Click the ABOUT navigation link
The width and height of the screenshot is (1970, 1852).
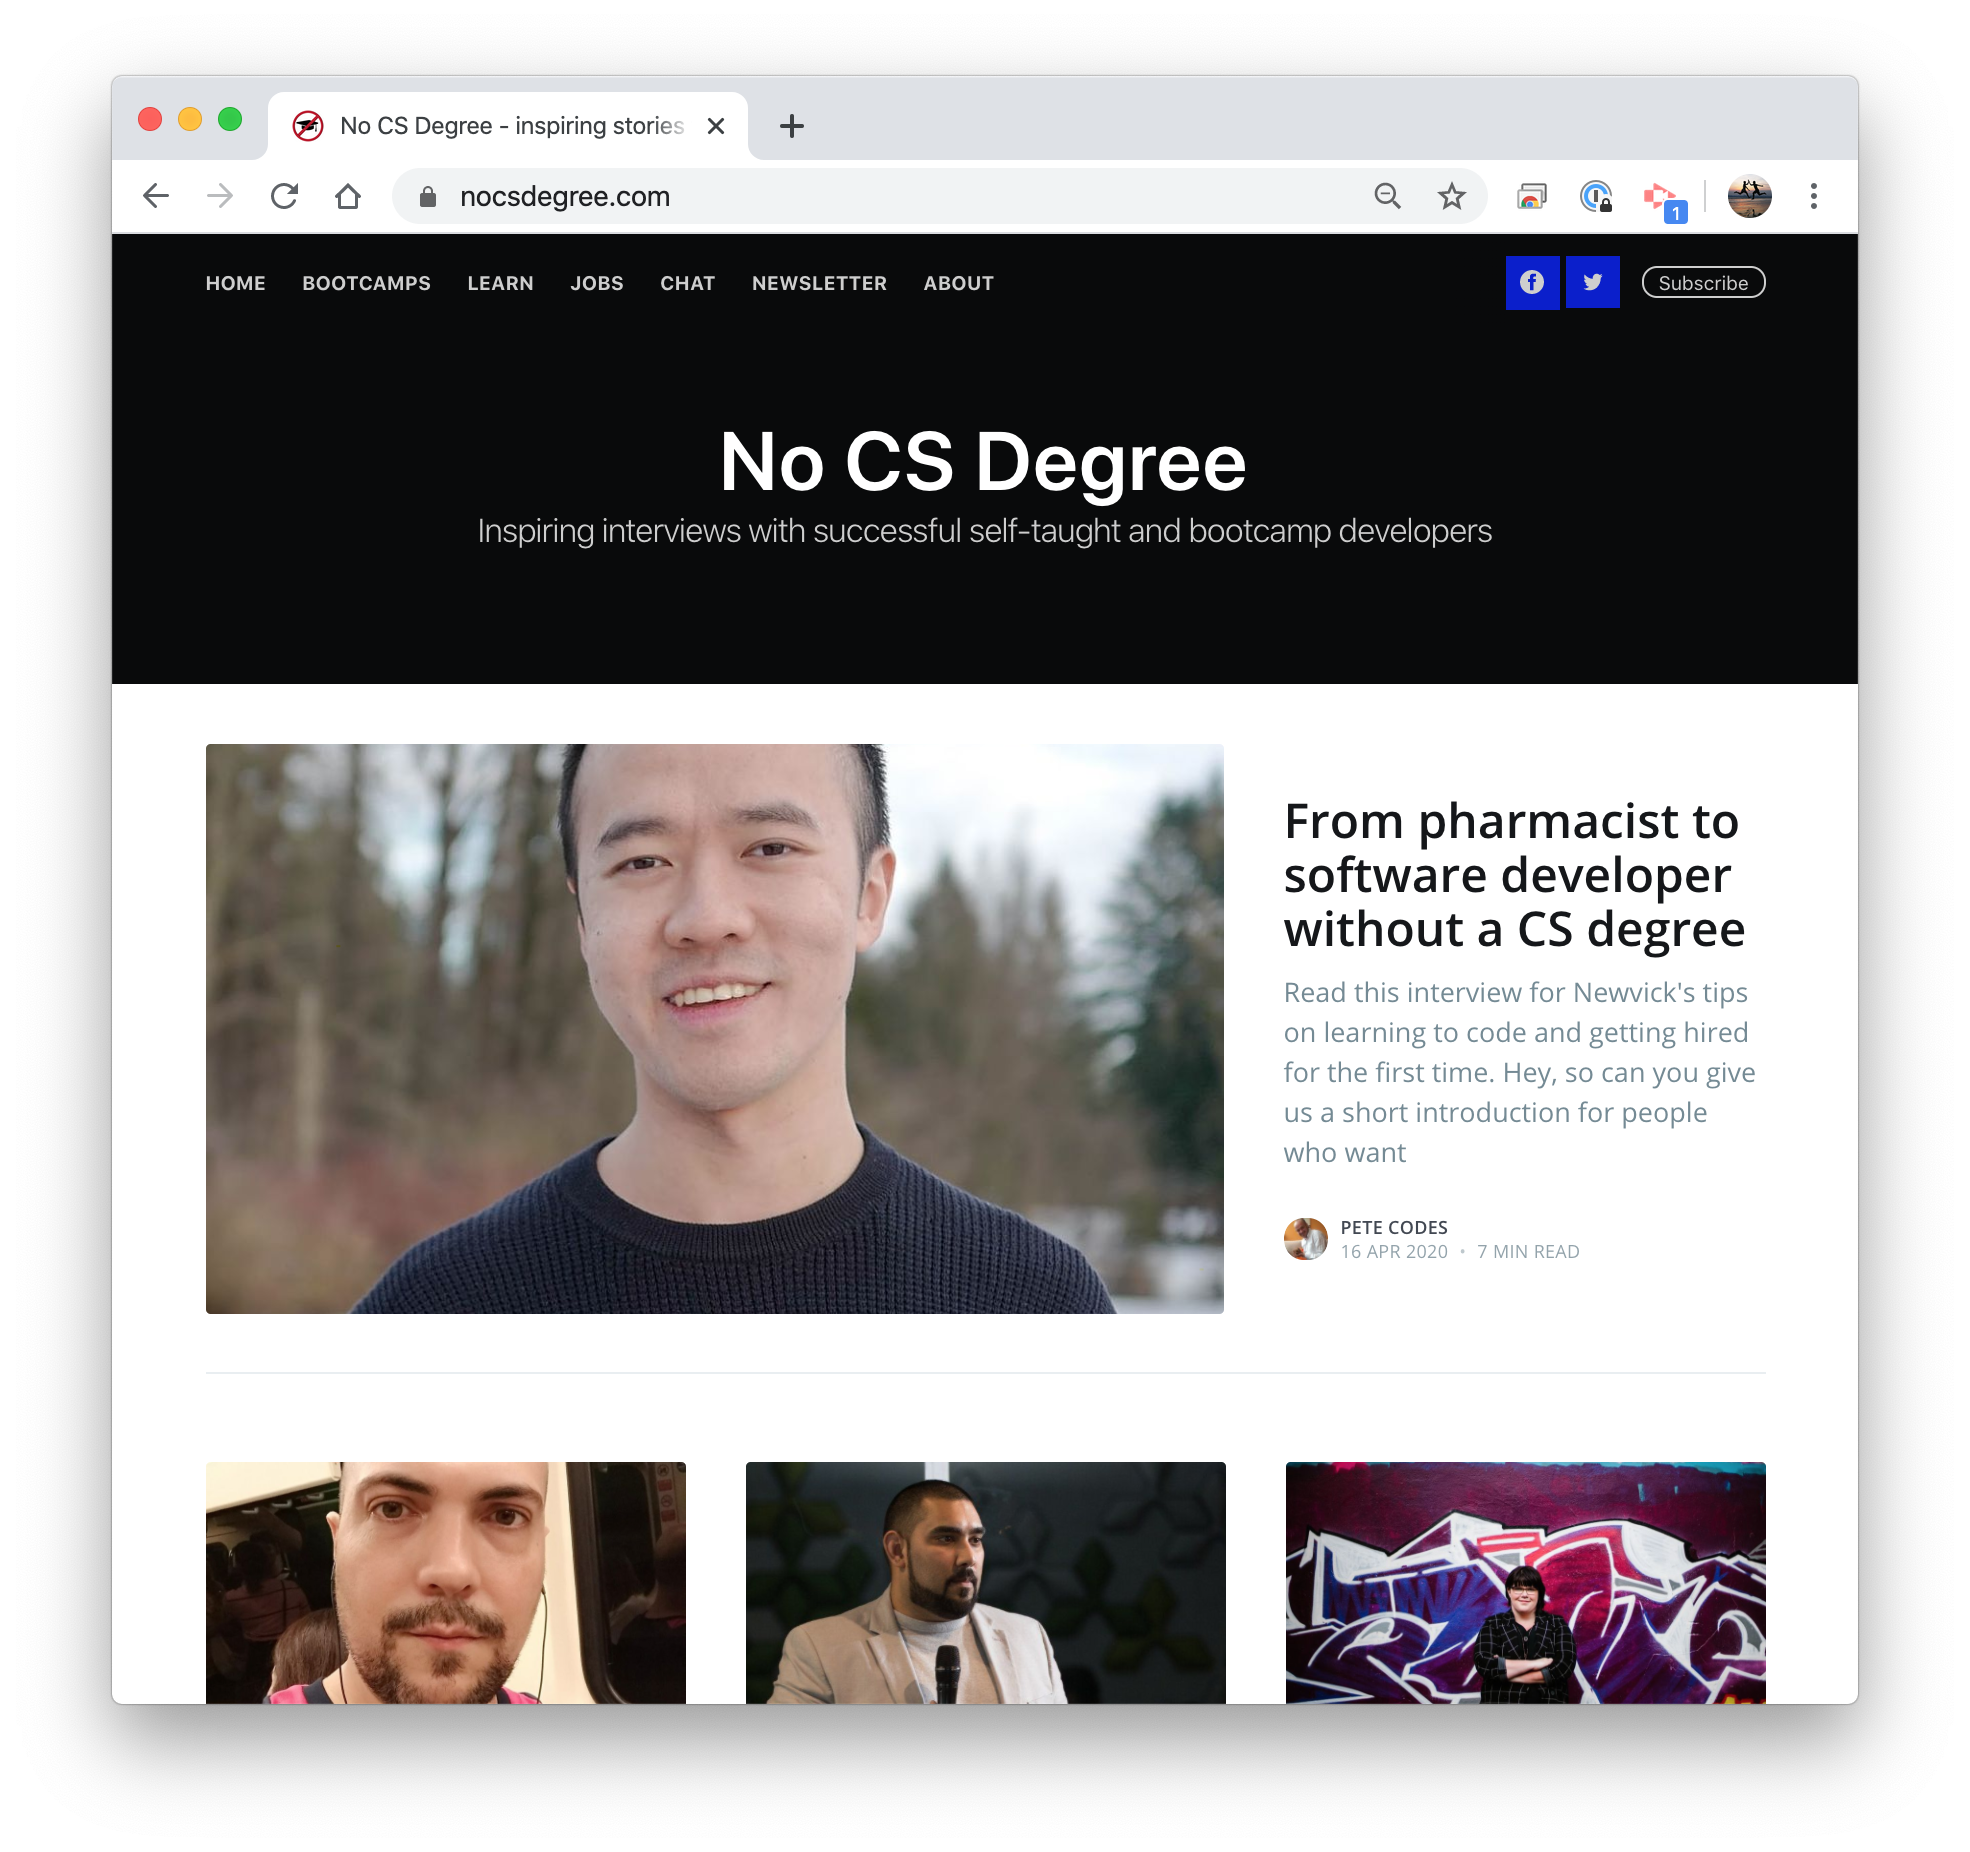959,282
